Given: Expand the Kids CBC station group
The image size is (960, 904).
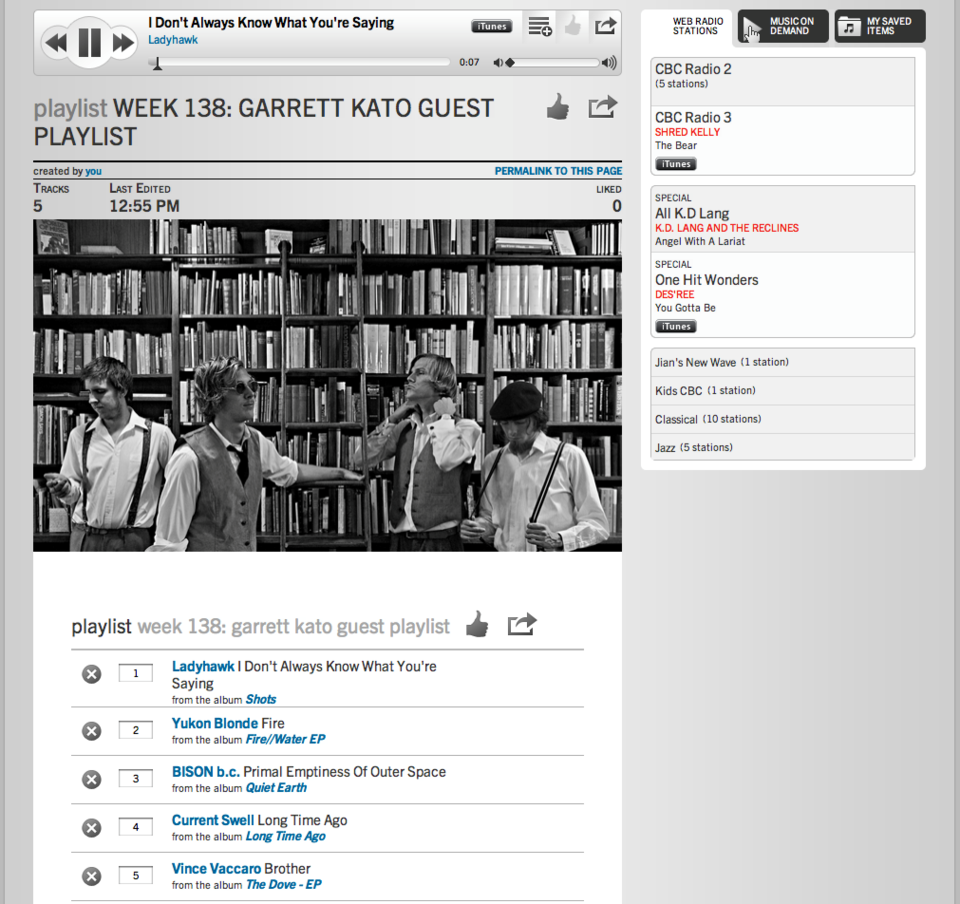Looking at the screenshot, I should point(782,390).
